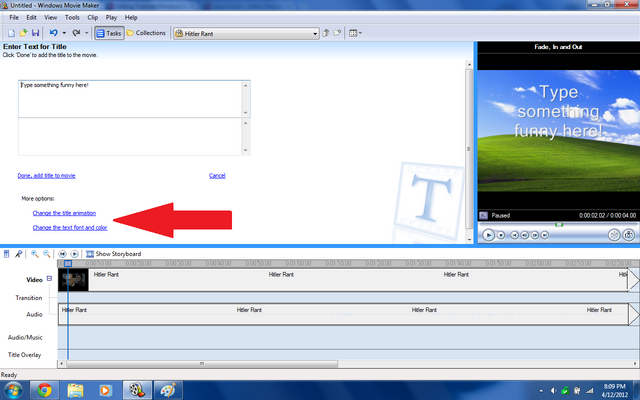The height and width of the screenshot is (400, 640).
Task: Open the Windows Start menu
Action: click(13, 390)
